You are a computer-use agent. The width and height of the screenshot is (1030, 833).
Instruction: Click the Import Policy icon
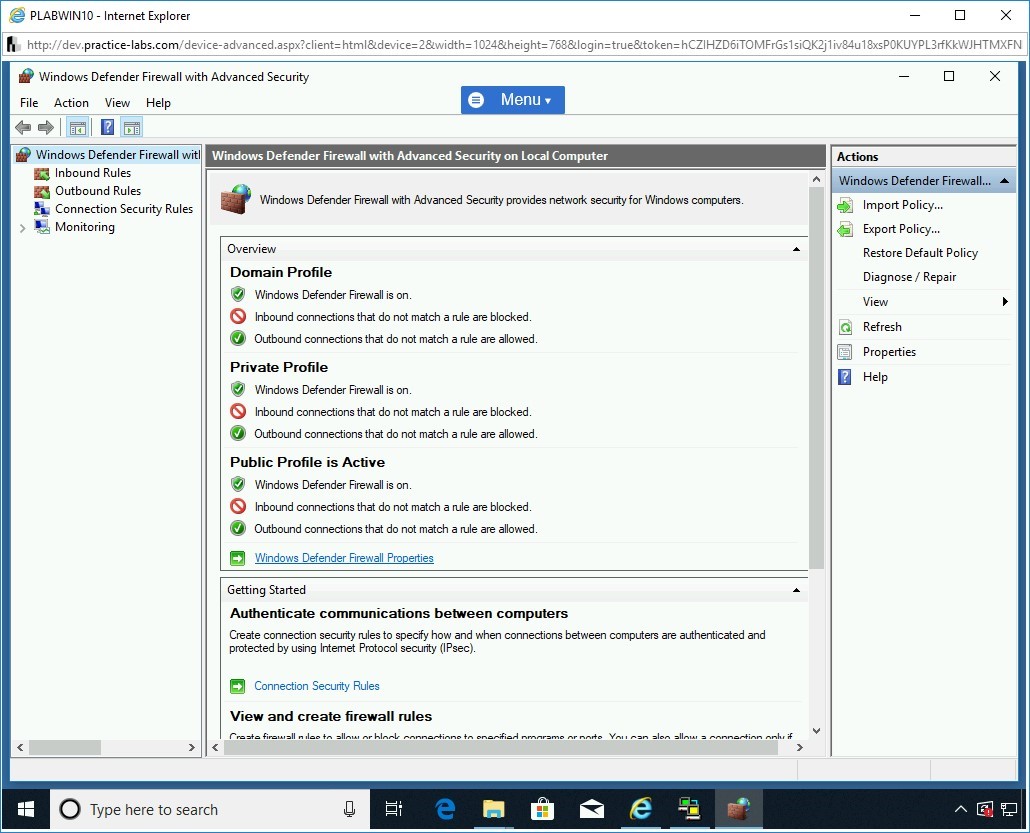[x=845, y=205]
